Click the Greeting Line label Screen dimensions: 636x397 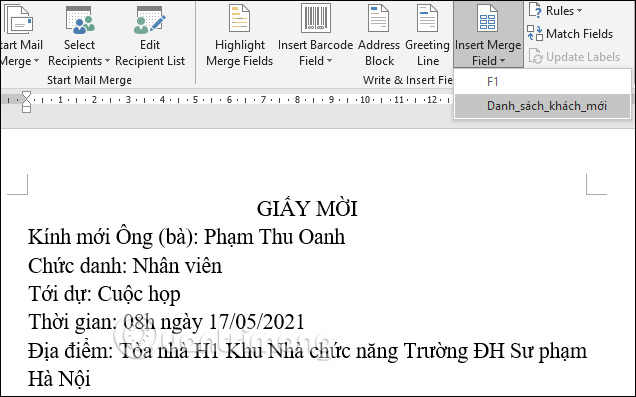click(428, 53)
